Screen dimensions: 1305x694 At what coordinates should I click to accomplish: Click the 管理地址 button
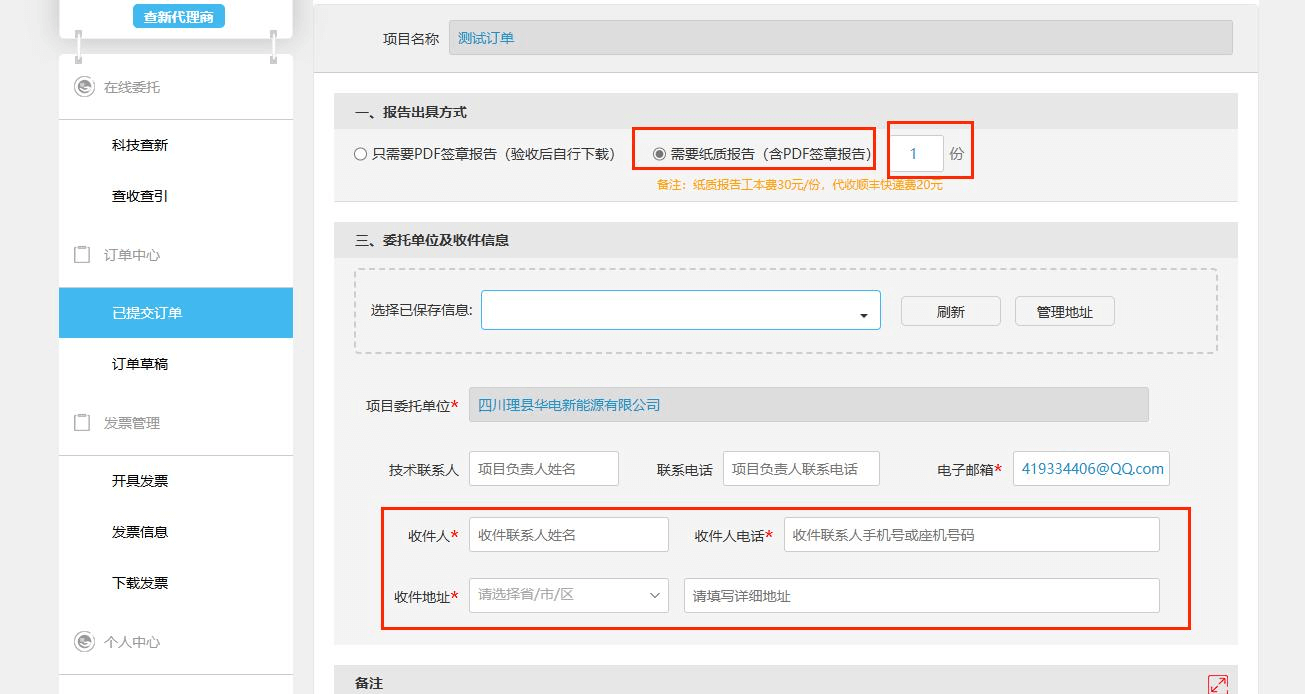pyautogui.click(x=1064, y=312)
